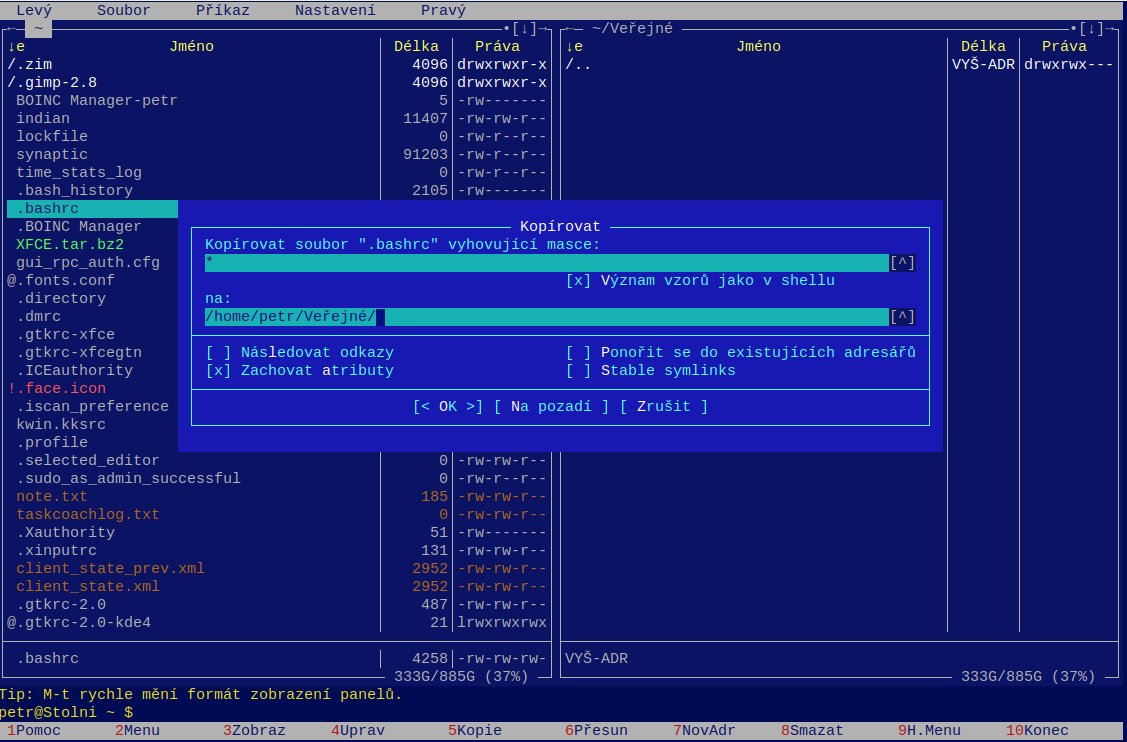Viewport: 1127px width, 742px height.
Task: Select the '@.gtkrc-2.0-kde4' symlink row
Action: [x=277, y=622]
